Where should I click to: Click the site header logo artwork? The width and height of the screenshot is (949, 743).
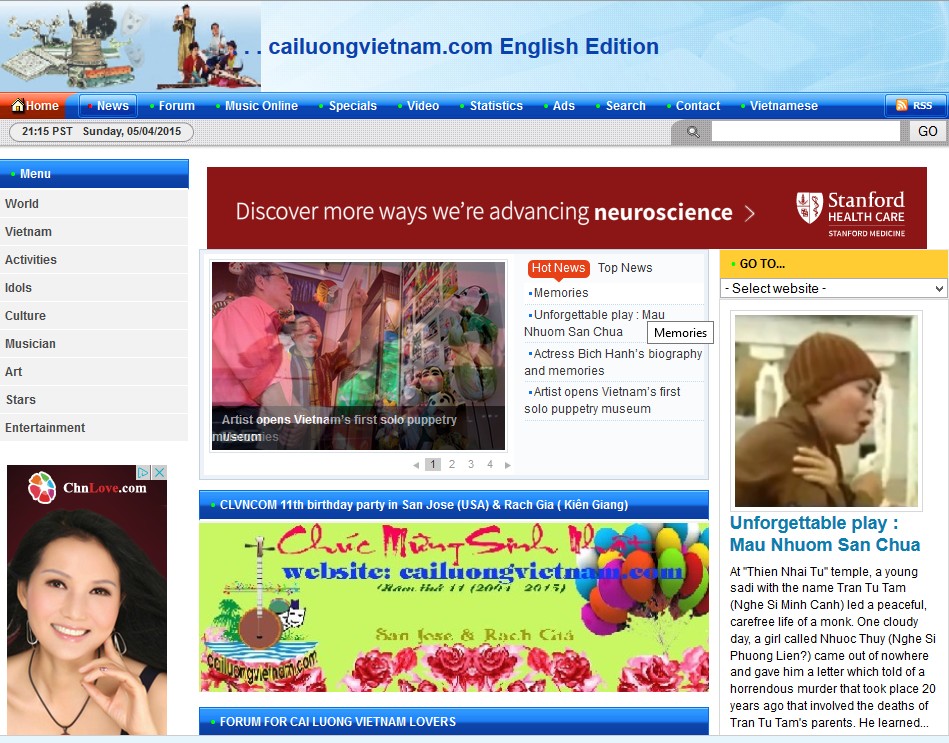point(131,46)
